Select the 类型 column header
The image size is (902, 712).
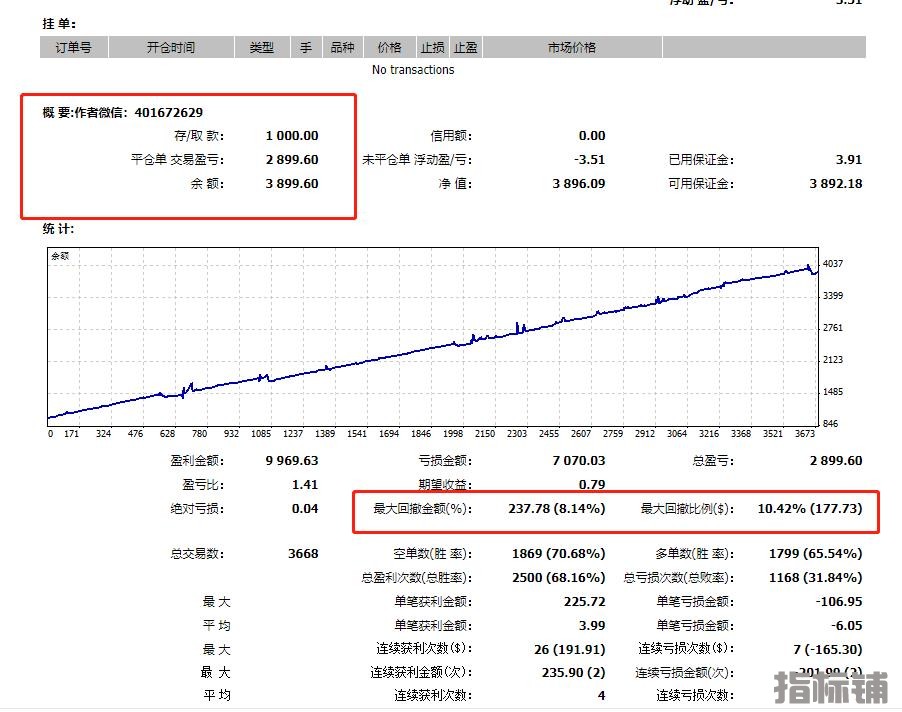261,47
